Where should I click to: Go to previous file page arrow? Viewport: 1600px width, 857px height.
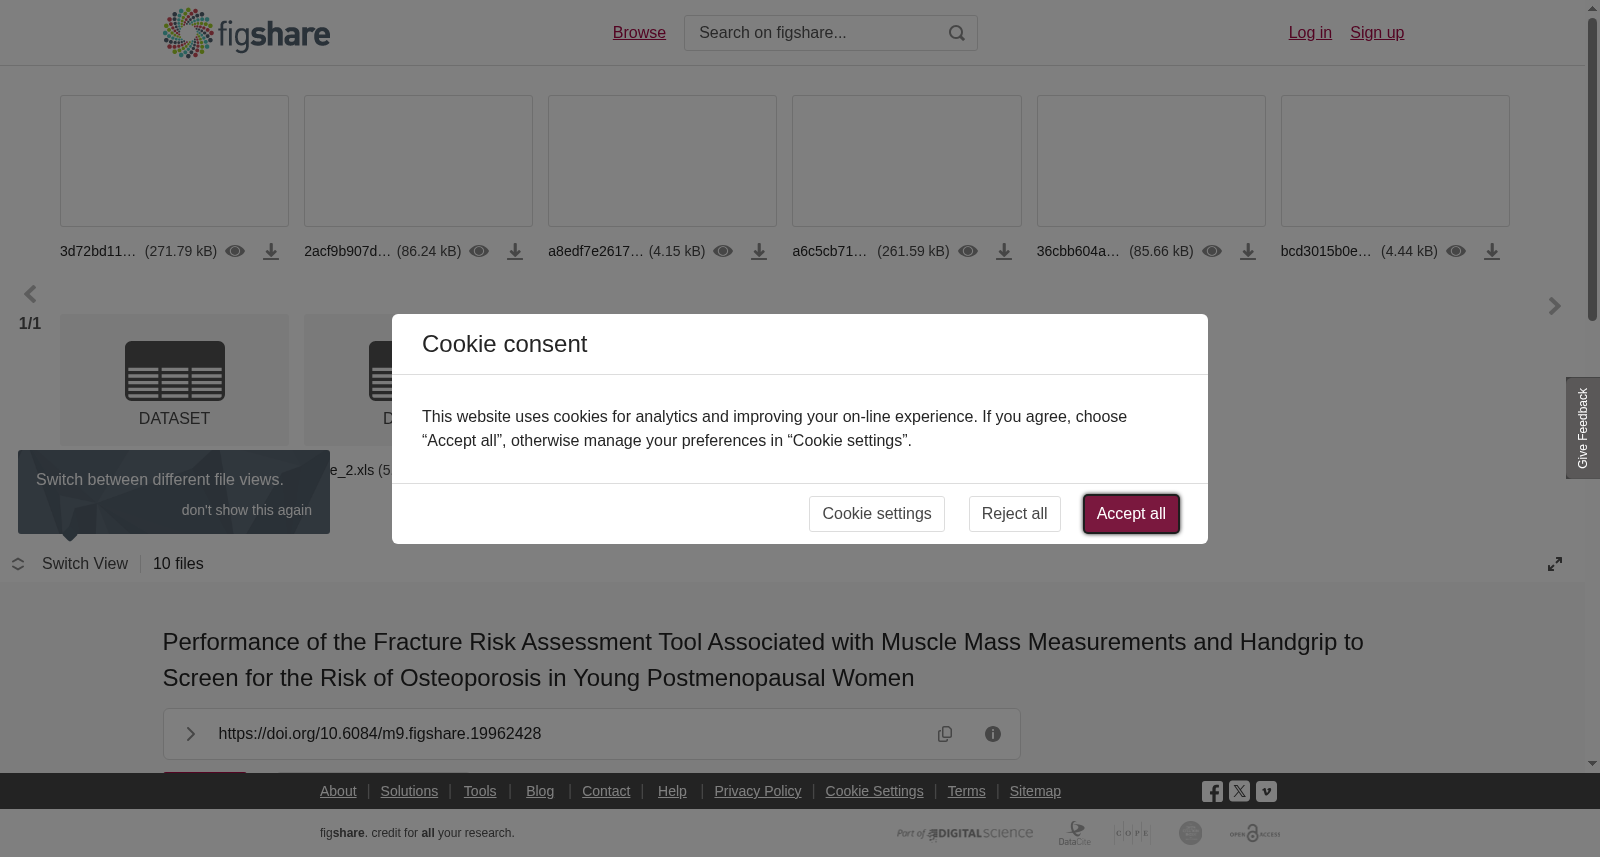tap(30, 294)
